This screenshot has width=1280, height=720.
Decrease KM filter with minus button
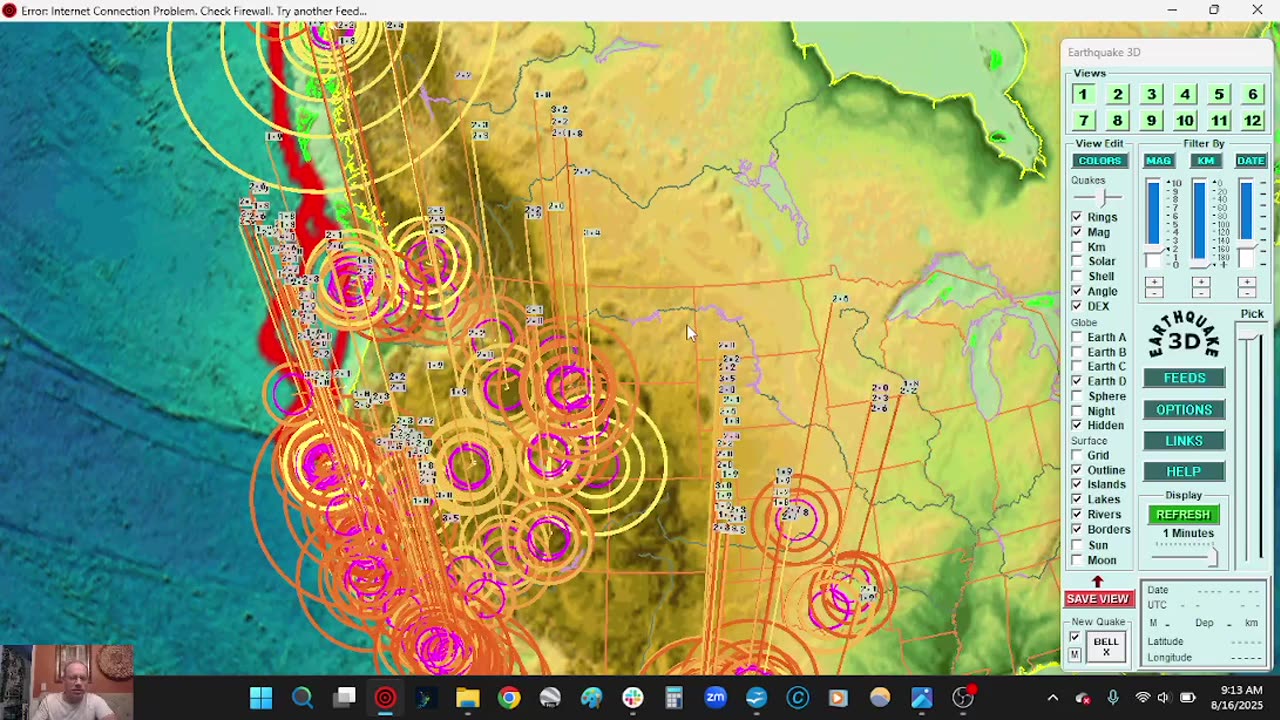1201,293
